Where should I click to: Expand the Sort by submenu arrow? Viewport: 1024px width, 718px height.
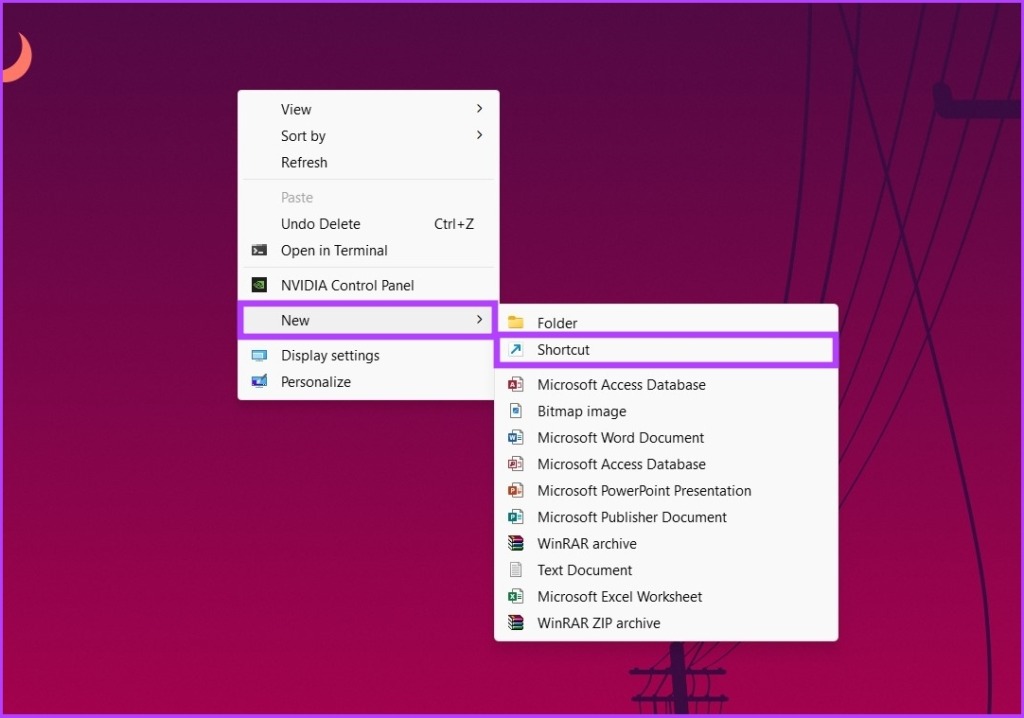click(479, 135)
